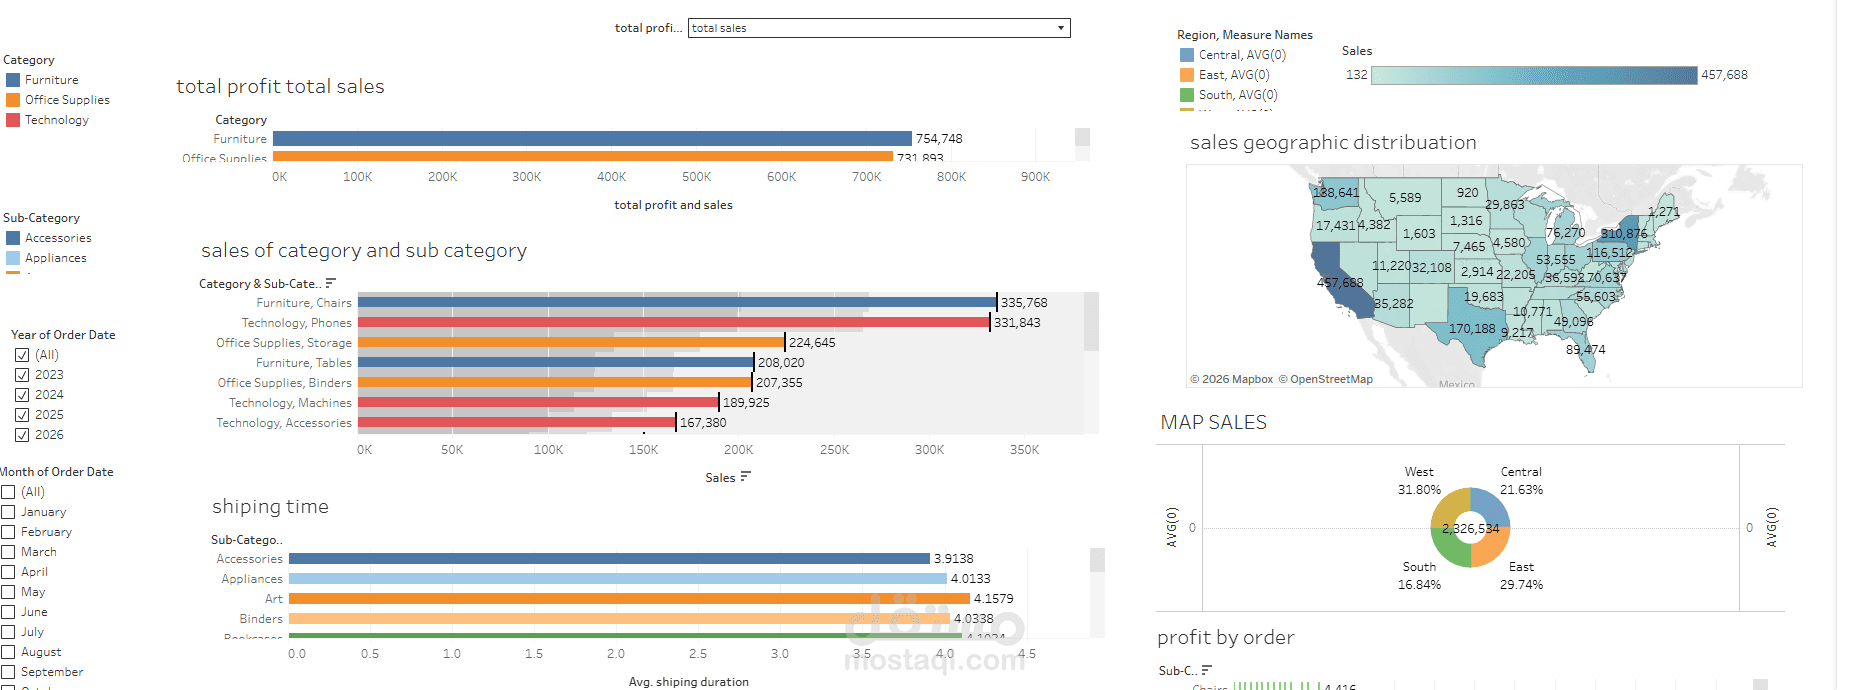Click the Technology, Phones sales bar
This screenshot has height=690, width=1871.
[674, 322]
